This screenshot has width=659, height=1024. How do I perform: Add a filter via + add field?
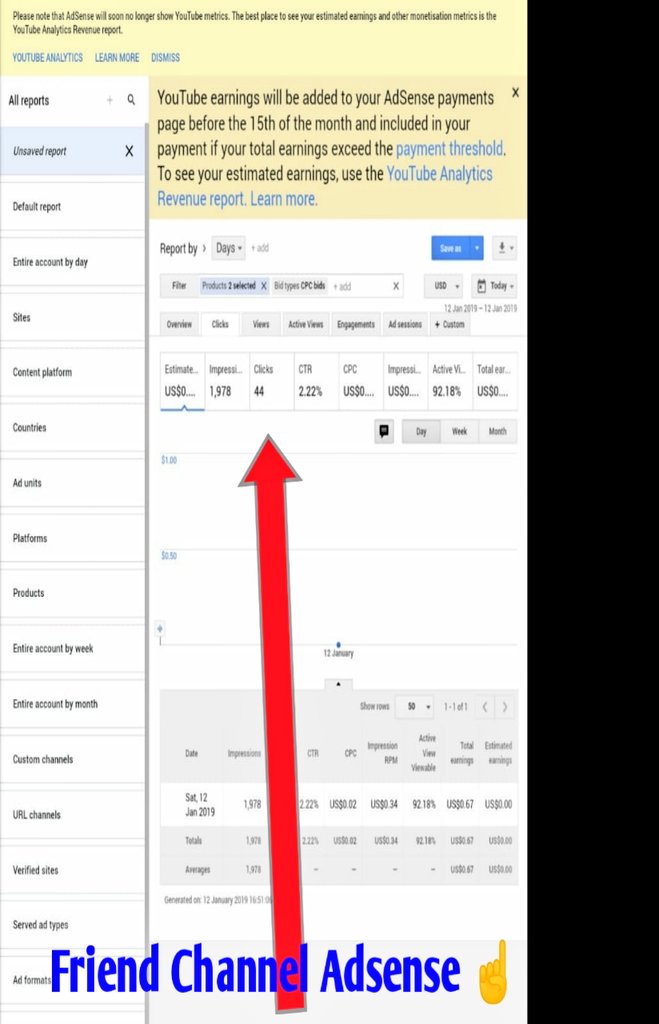click(x=342, y=286)
